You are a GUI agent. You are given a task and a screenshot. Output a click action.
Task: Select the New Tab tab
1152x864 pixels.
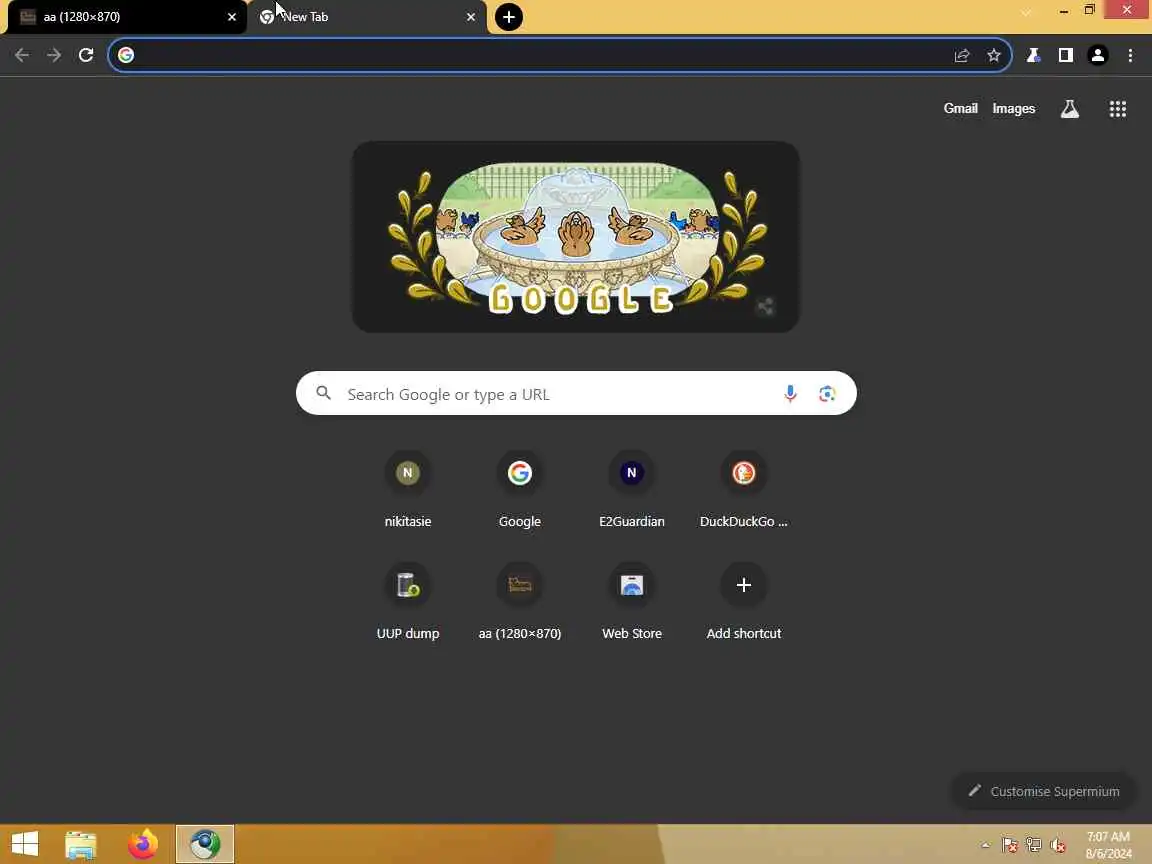pyautogui.click(x=367, y=17)
